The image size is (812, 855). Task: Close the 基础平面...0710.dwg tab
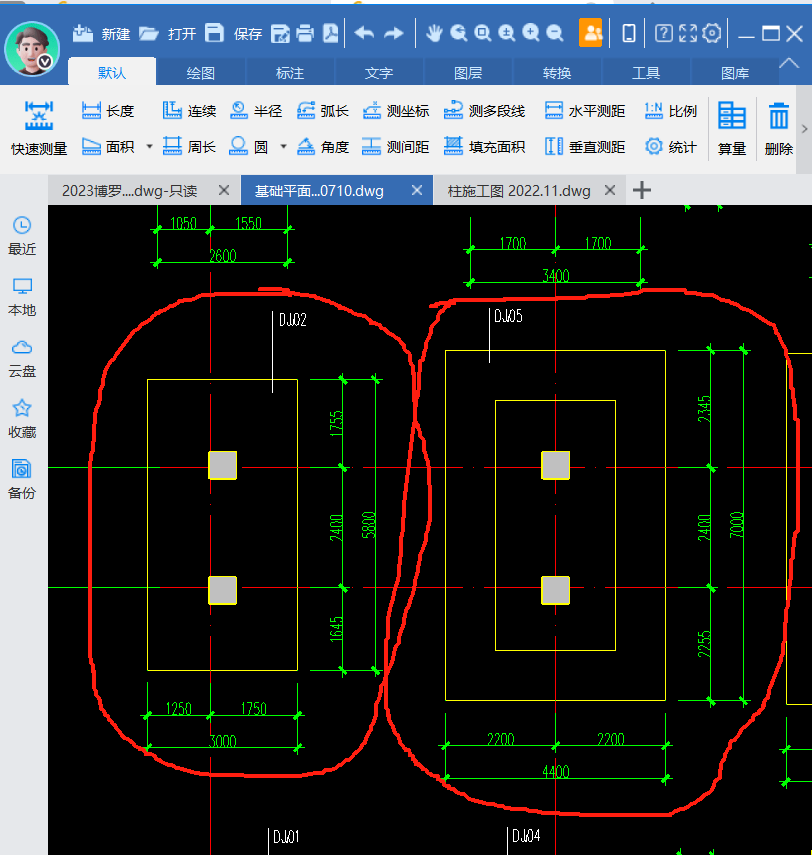pyautogui.click(x=417, y=190)
